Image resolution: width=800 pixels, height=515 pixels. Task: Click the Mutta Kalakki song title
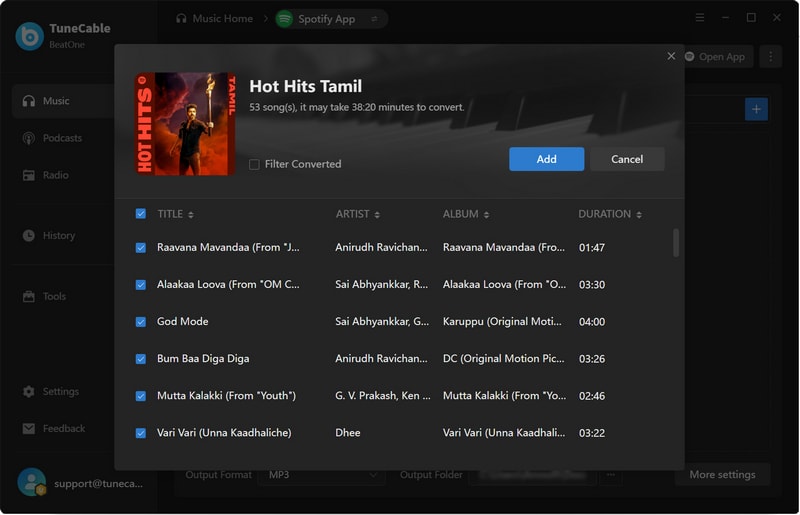(227, 396)
